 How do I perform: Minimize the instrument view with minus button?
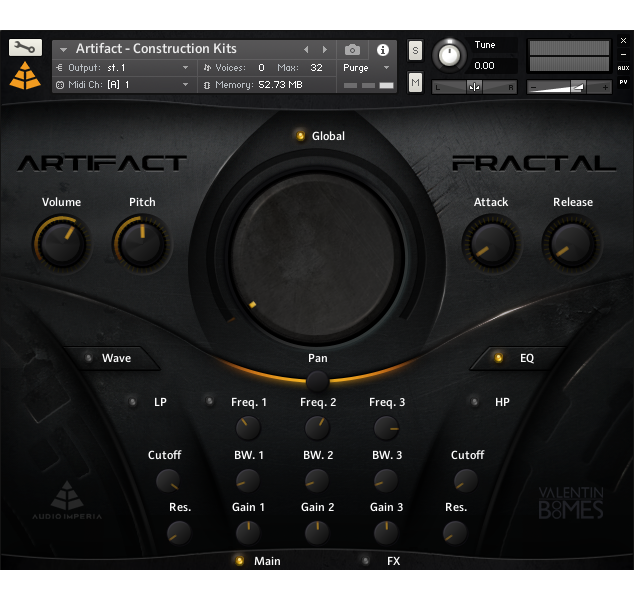click(x=623, y=54)
